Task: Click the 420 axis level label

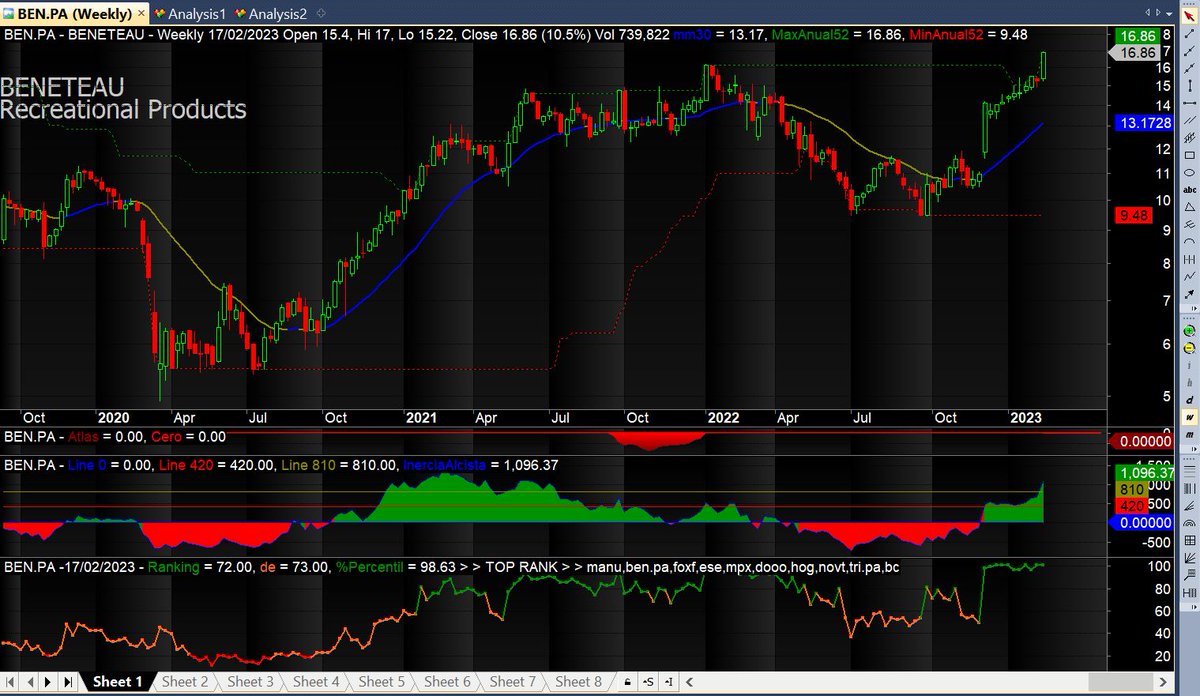Action: (1132, 506)
